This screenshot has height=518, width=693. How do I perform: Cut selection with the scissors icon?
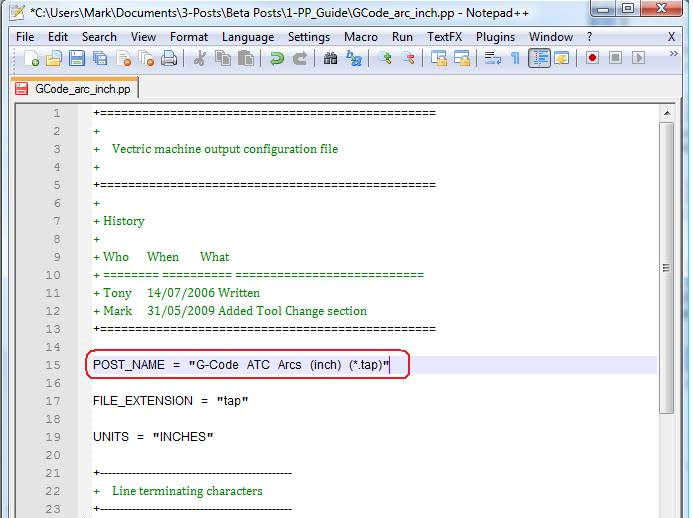click(x=200, y=58)
